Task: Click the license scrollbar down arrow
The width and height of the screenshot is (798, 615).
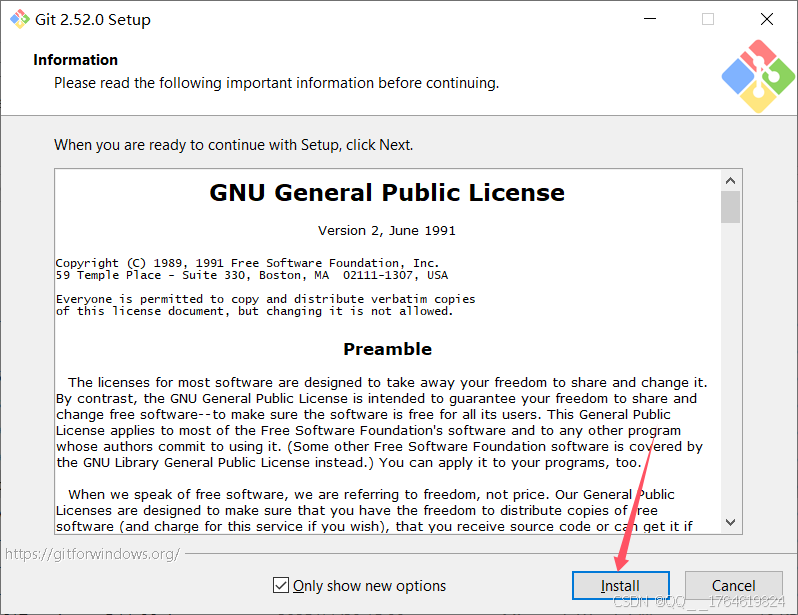Action: point(730,522)
